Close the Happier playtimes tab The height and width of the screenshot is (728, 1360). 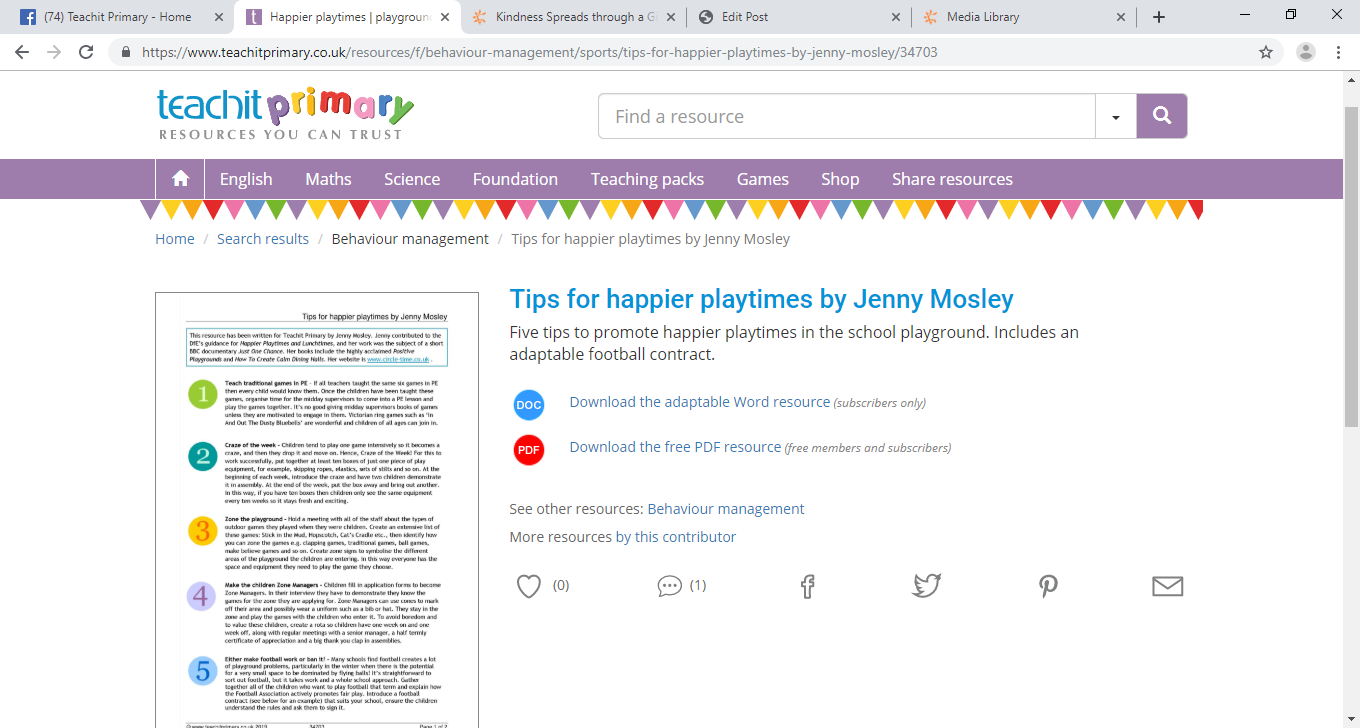(443, 17)
